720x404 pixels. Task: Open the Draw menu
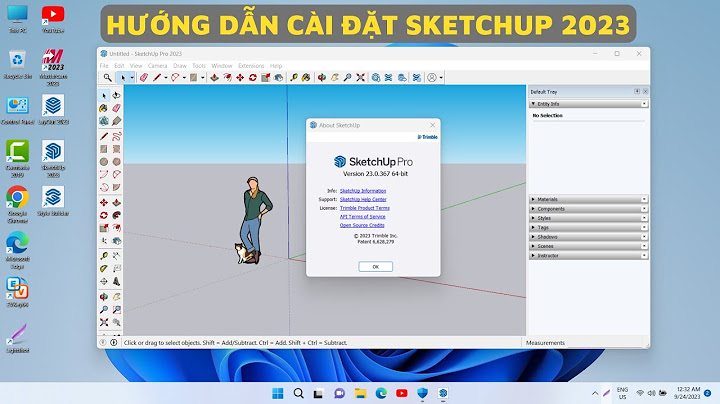click(x=180, y=66)
